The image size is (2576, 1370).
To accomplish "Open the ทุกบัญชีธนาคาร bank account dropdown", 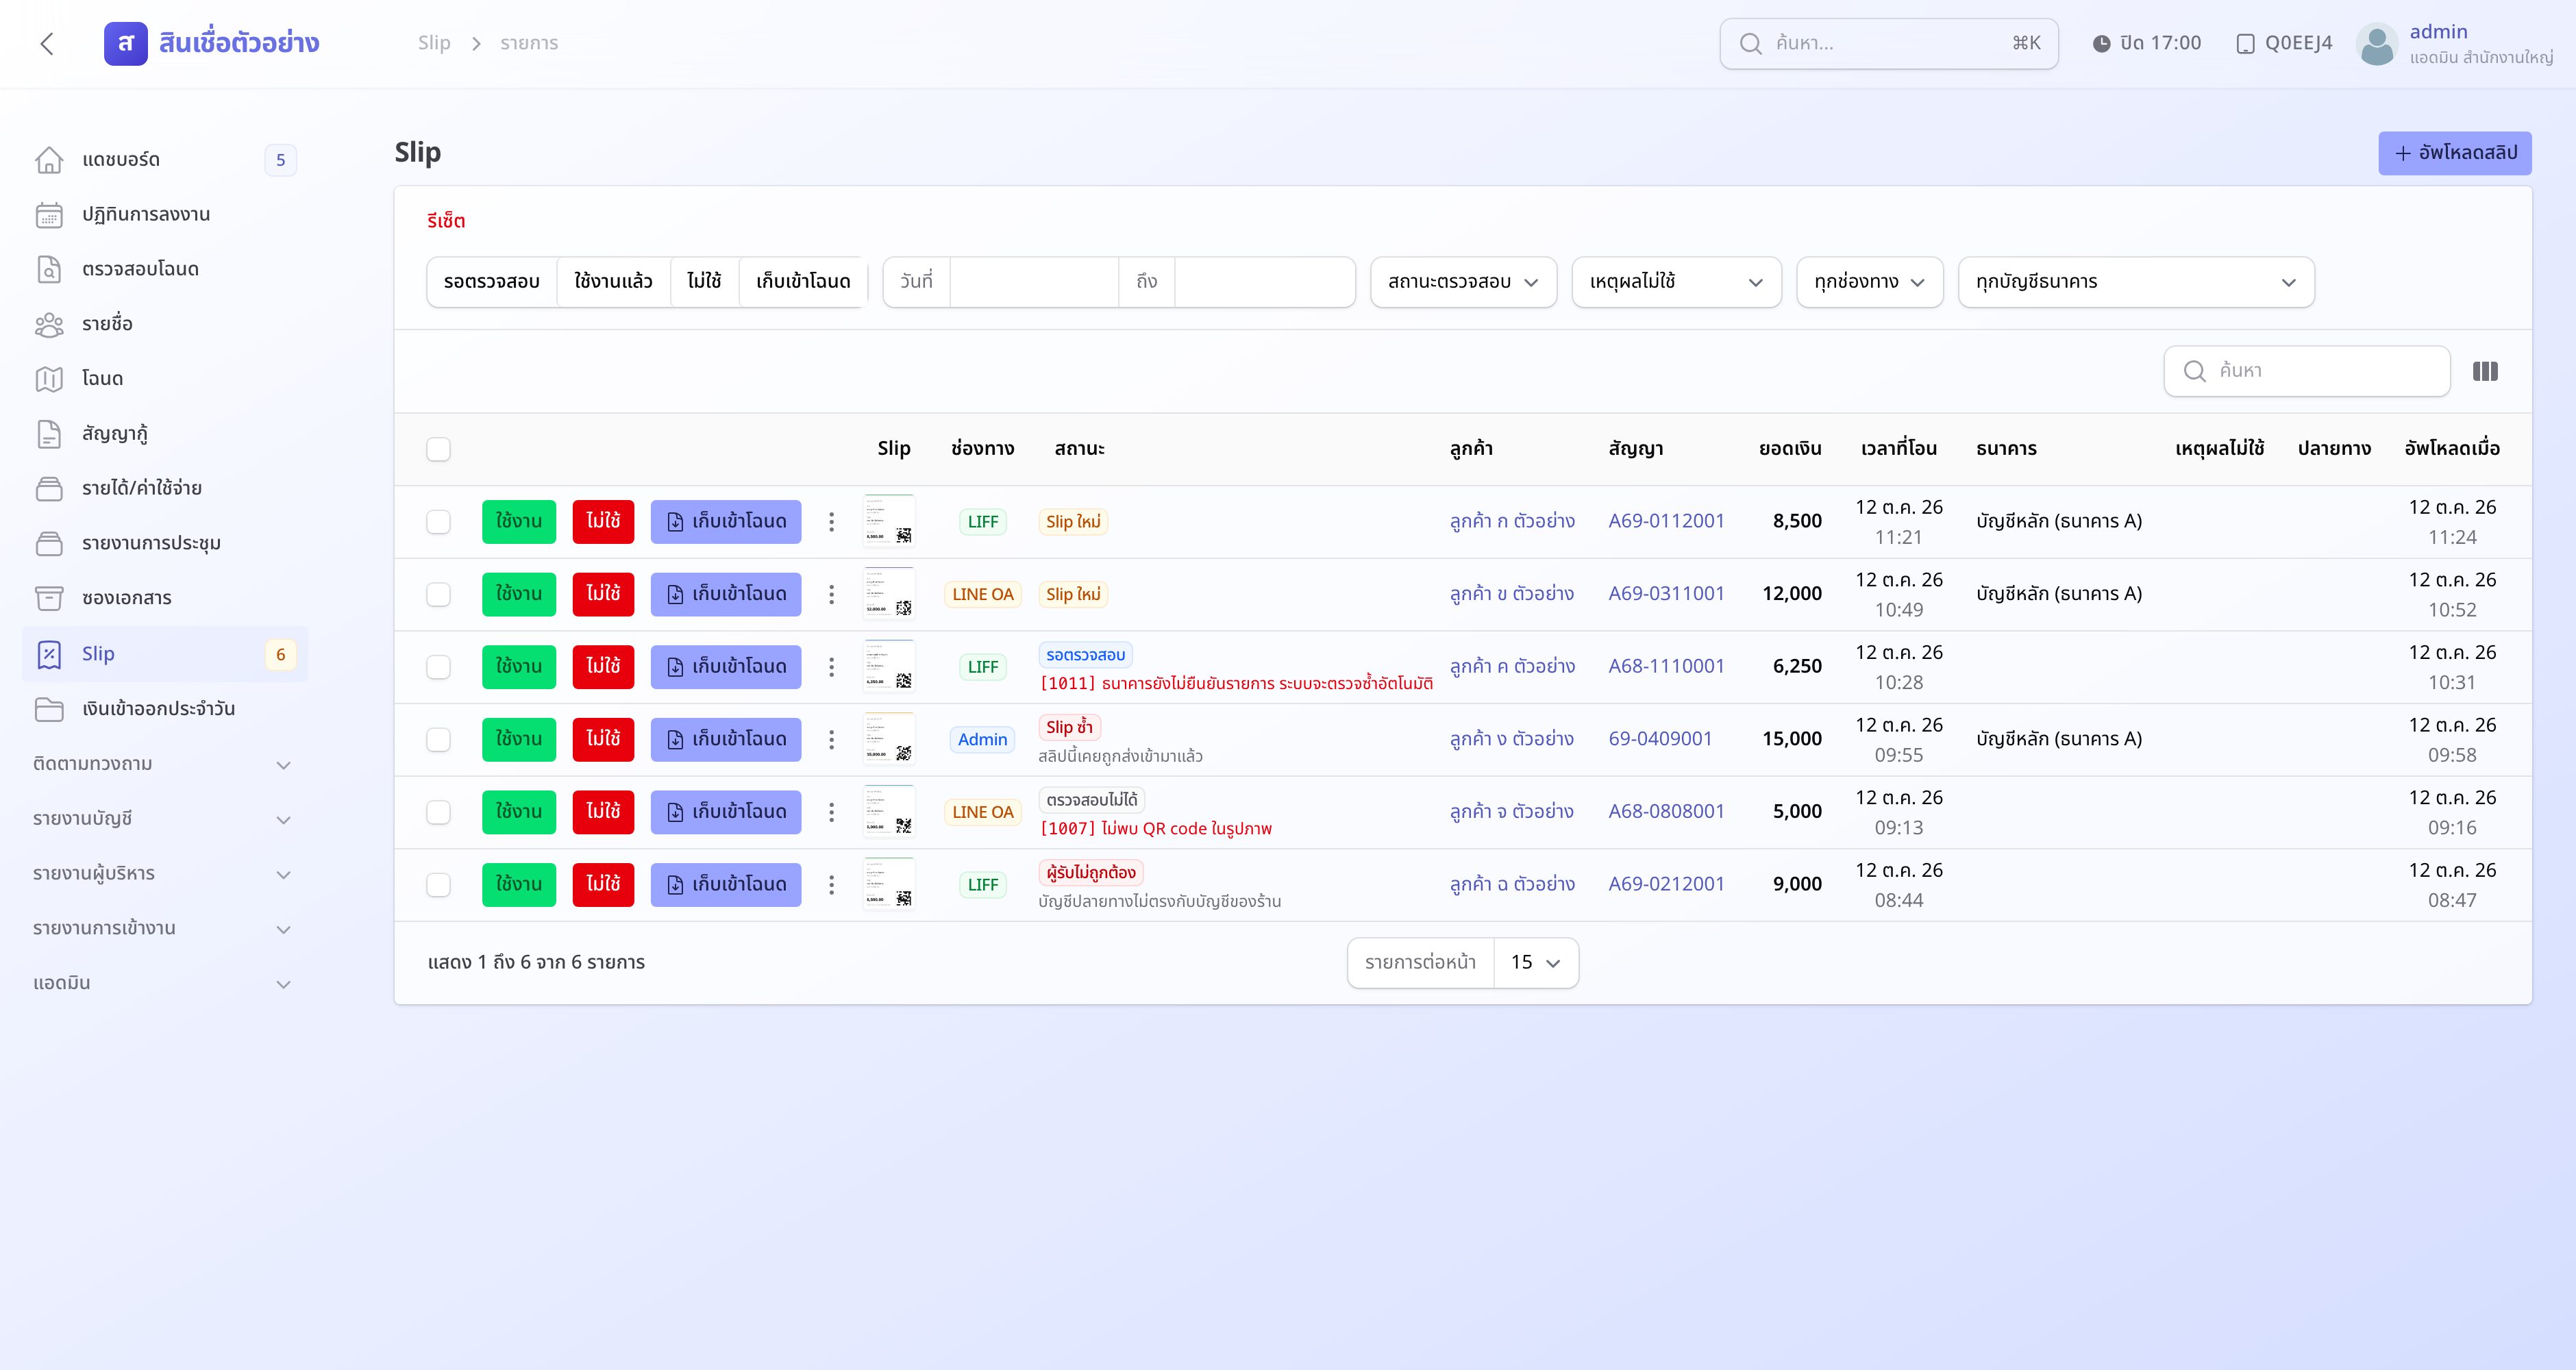I will click(x=2136, y=282).
